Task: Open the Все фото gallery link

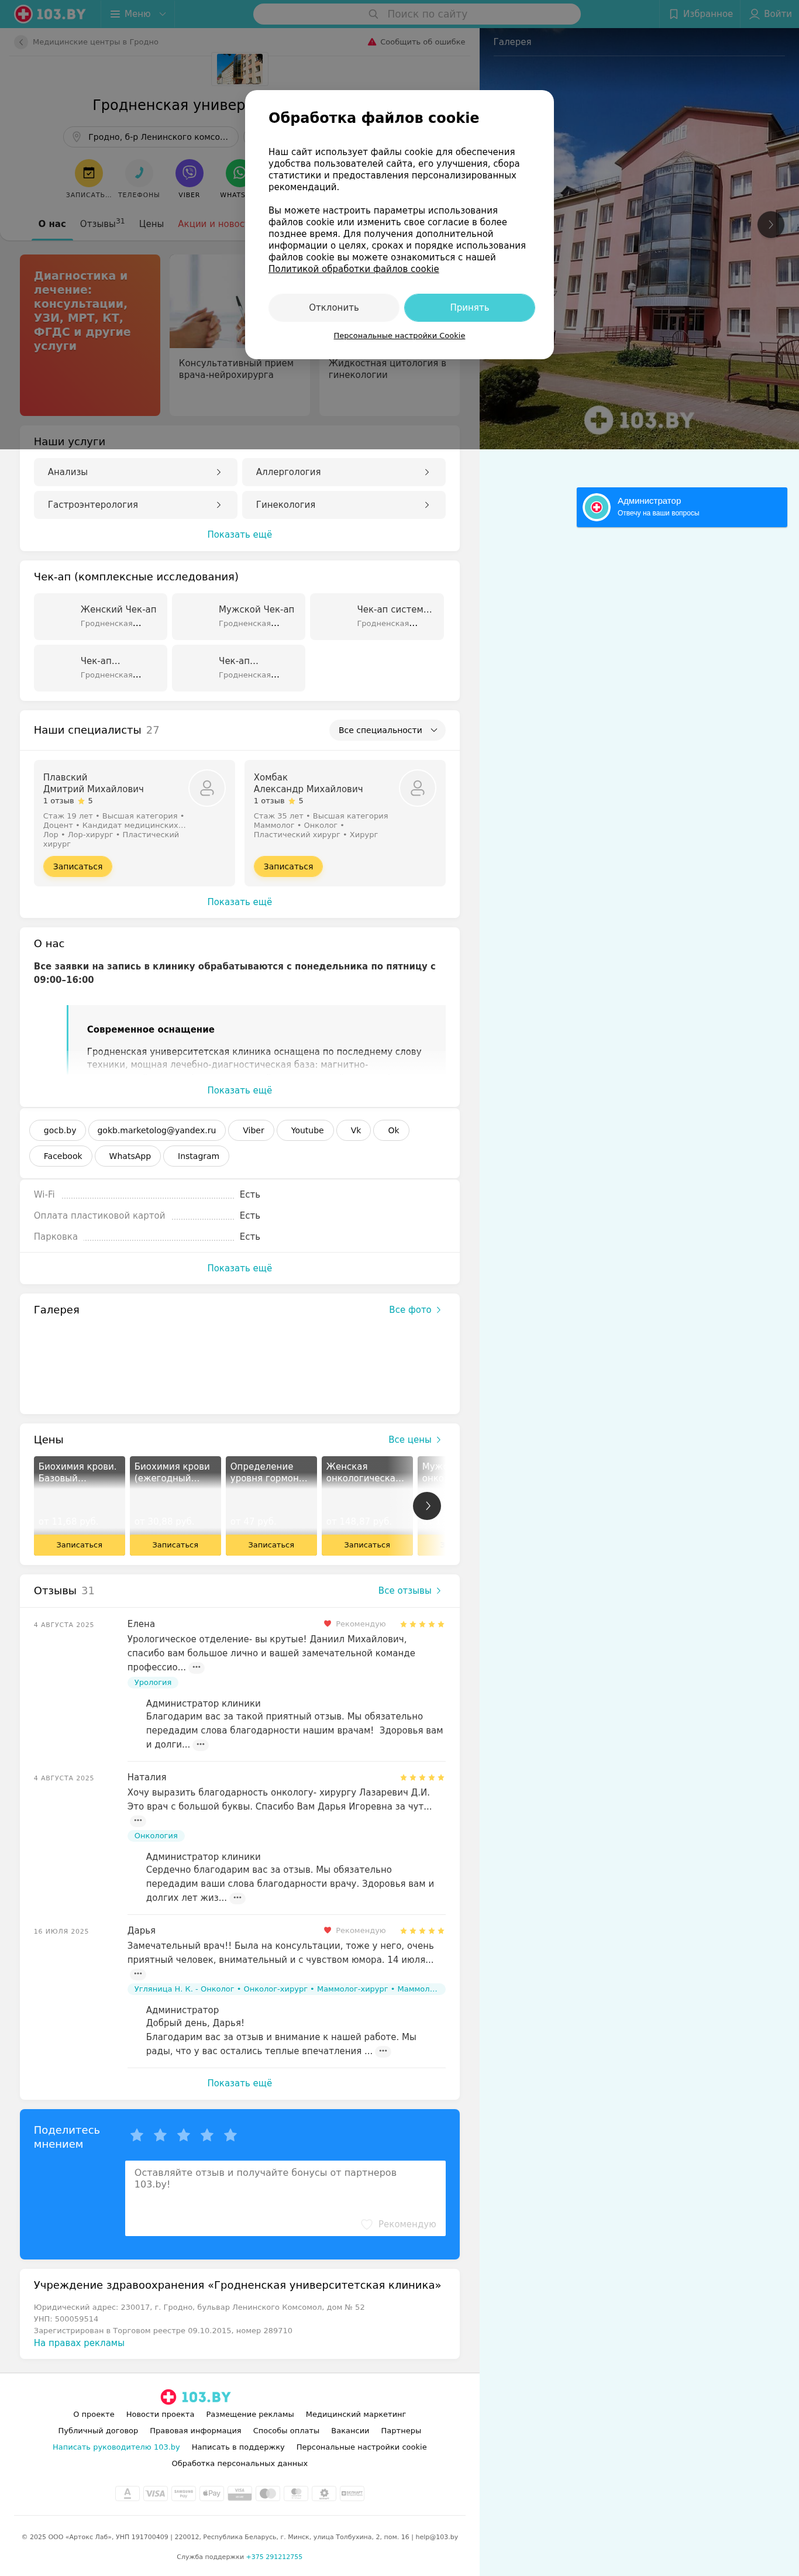Action: click(415, 1310)
